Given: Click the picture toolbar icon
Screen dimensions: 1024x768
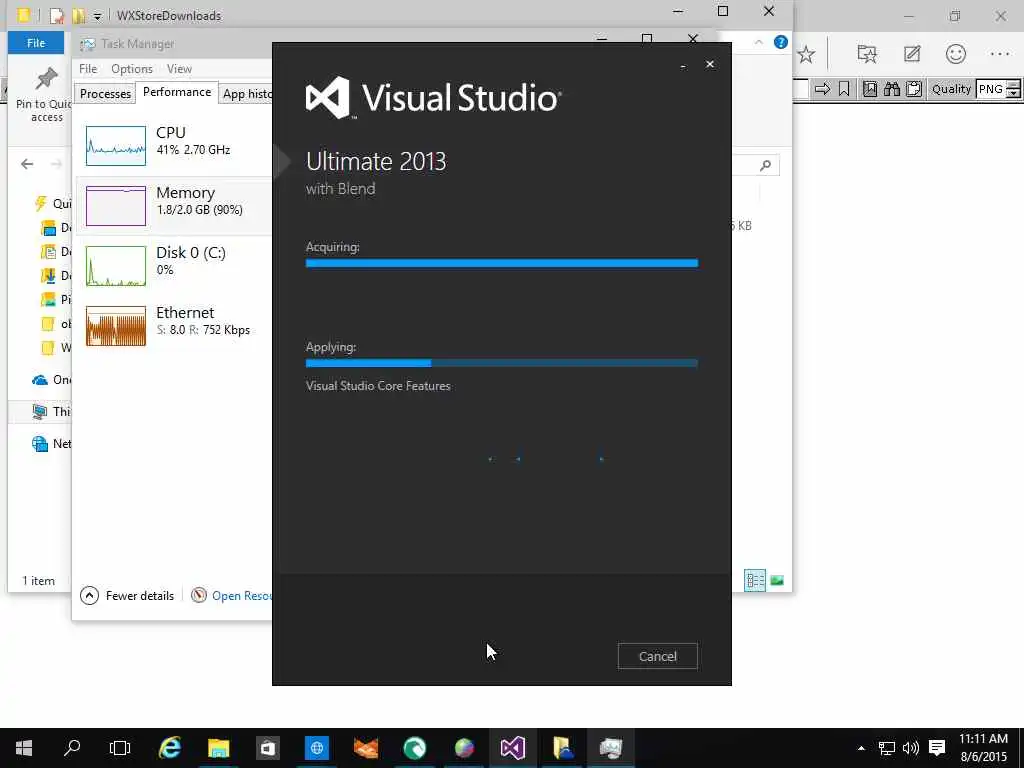Looking at the screenshot, I should tap(870, 89).
